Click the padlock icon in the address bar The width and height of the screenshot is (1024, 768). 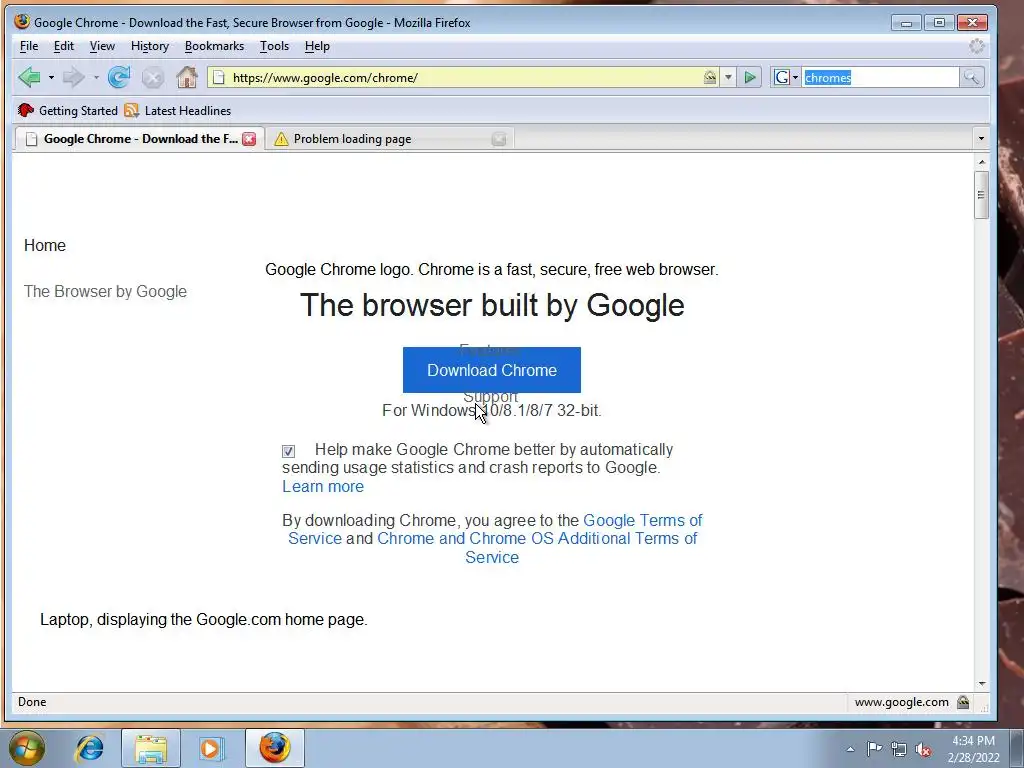pyautogui.click(x=710, y=77)
